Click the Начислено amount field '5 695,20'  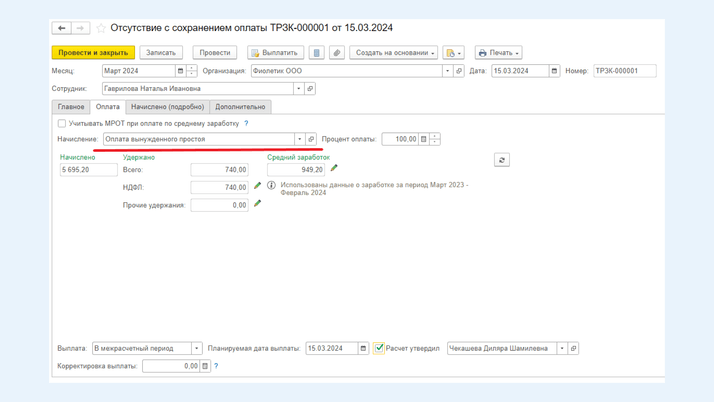pos(89,170)
